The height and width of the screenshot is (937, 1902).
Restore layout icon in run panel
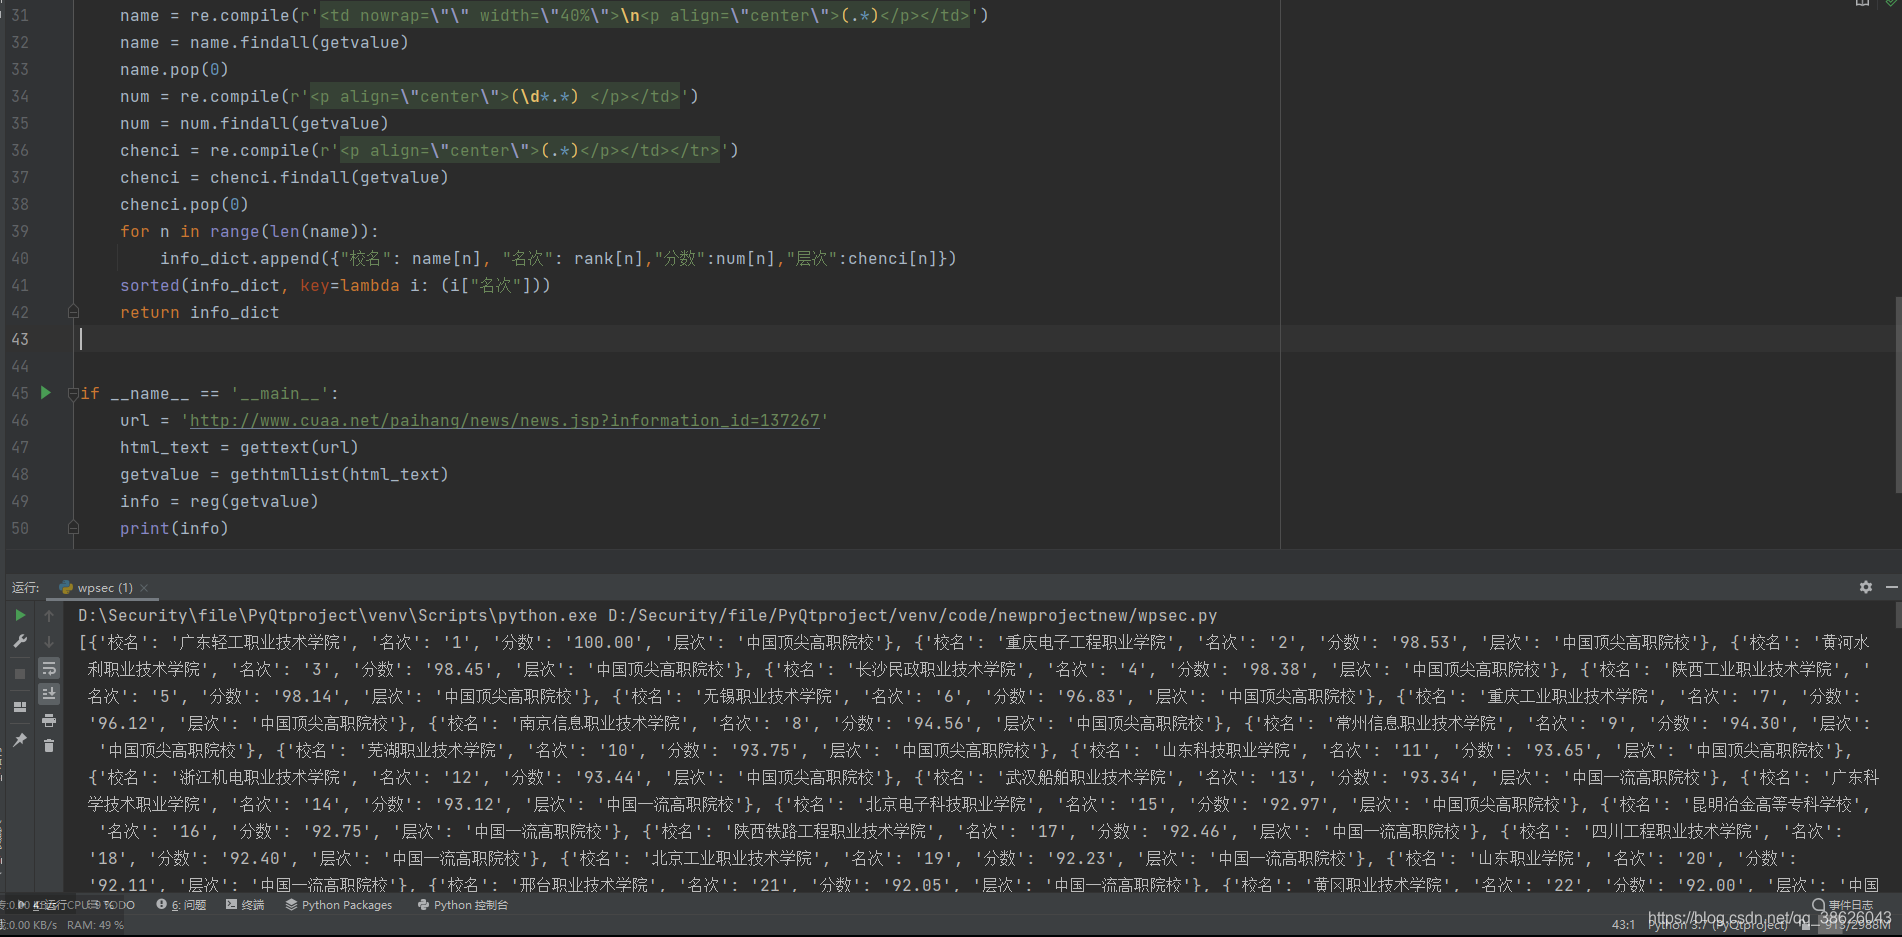click(20, 706)
